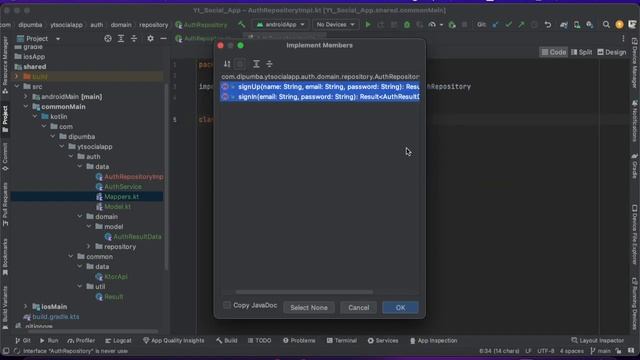Click the Debug bug icon in toolbar
Image resolution: width=640 pixels, height=360 pixels.
(407, 24)
